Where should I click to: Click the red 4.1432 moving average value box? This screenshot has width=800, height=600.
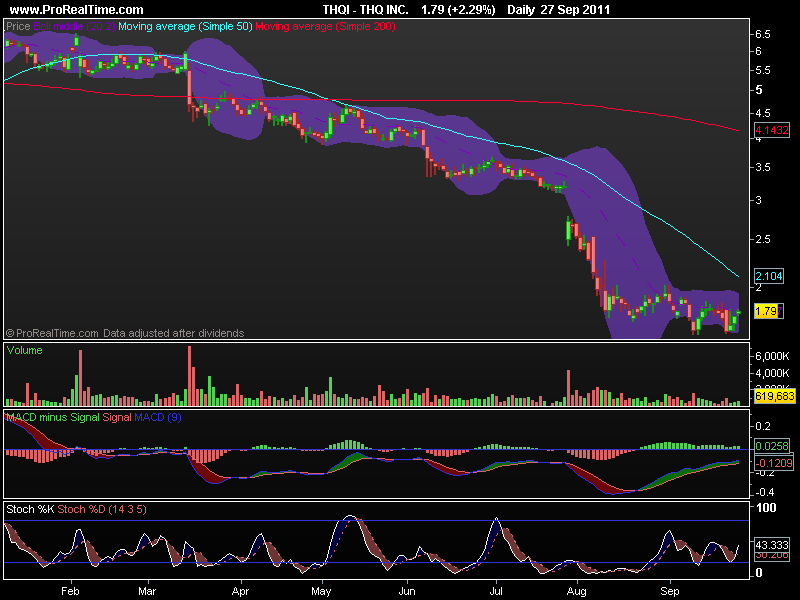click(772, 130)
